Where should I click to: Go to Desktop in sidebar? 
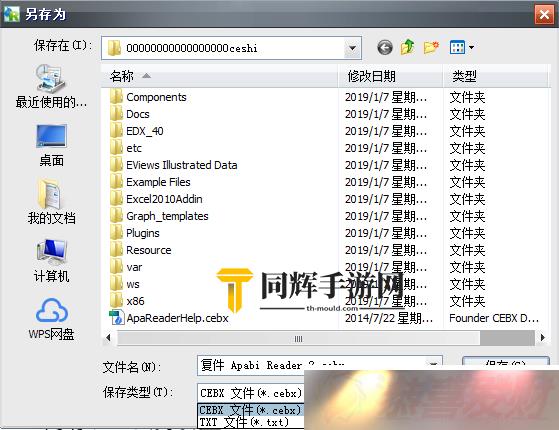point(51,145)
